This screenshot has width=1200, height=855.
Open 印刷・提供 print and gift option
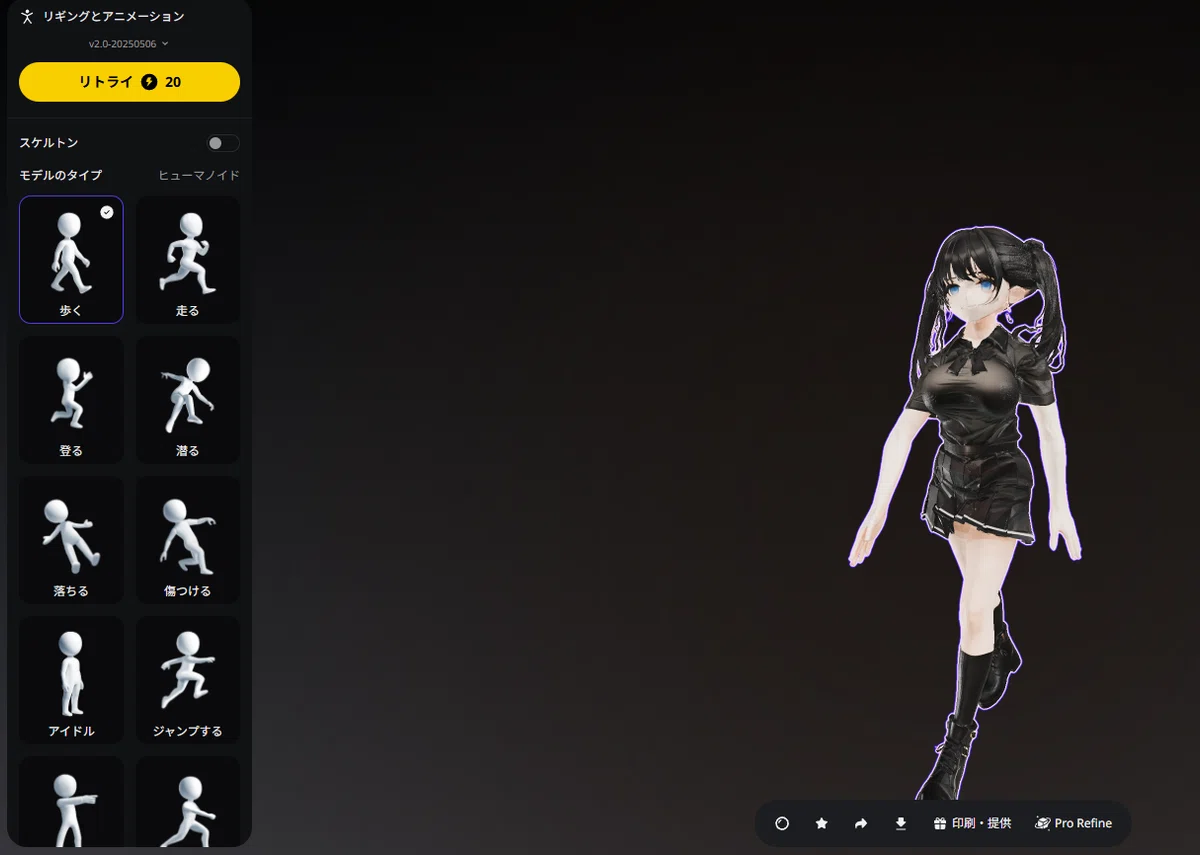[x=972, y=823]
